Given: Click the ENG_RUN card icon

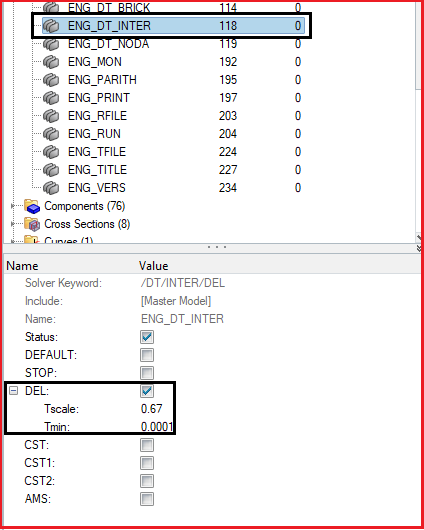Looking at the screenshot, I should tap(51, 134).
